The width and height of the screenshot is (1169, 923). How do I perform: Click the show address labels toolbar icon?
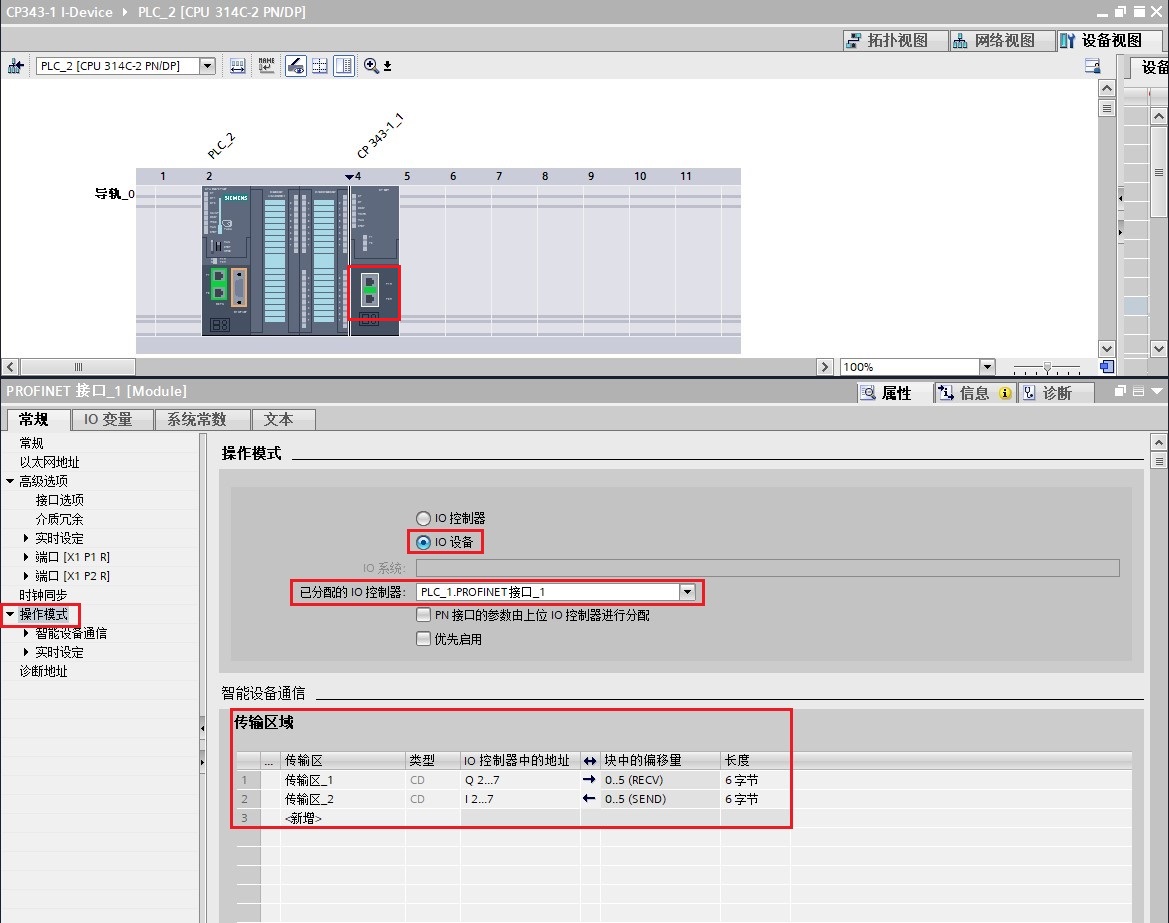238,66
